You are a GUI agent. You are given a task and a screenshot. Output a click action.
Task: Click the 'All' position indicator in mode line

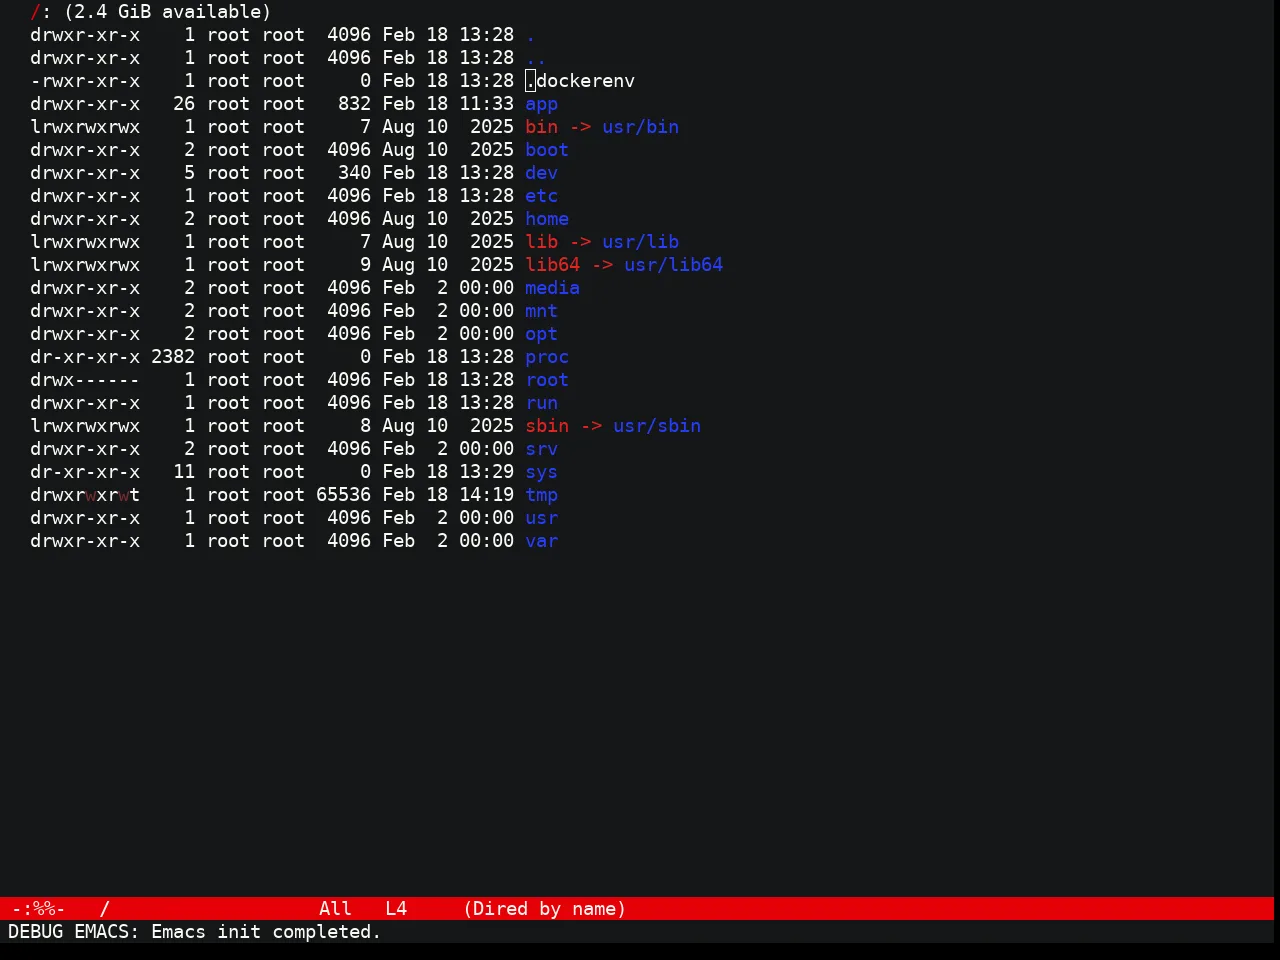[335, 909]
